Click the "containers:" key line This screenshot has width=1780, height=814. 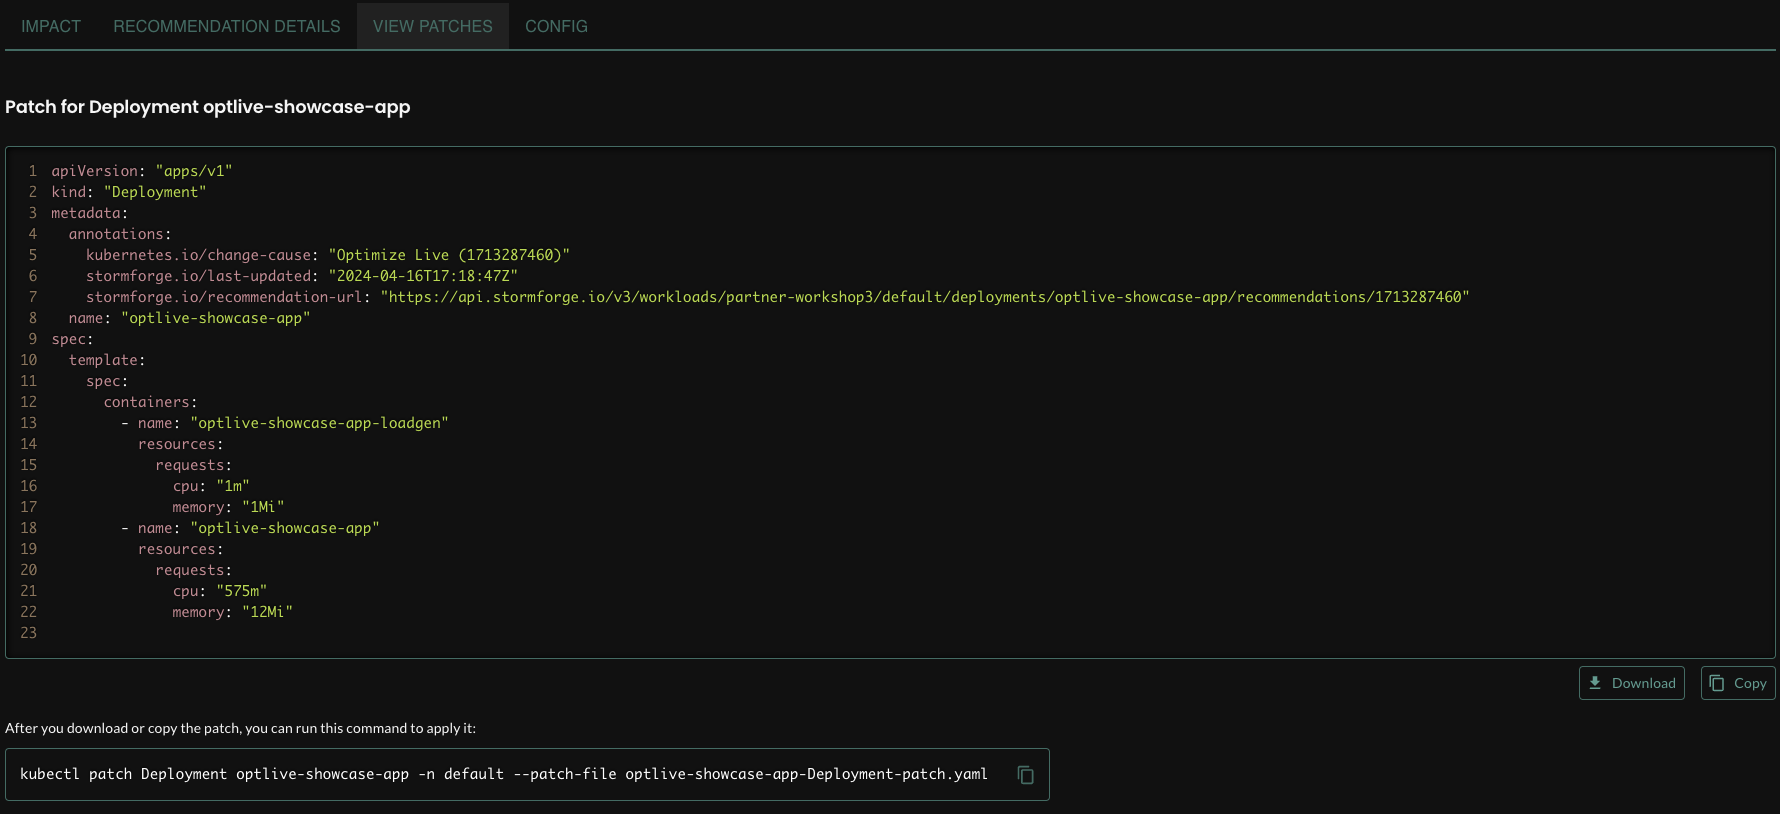pyautogui.click(x=151, y=402)
